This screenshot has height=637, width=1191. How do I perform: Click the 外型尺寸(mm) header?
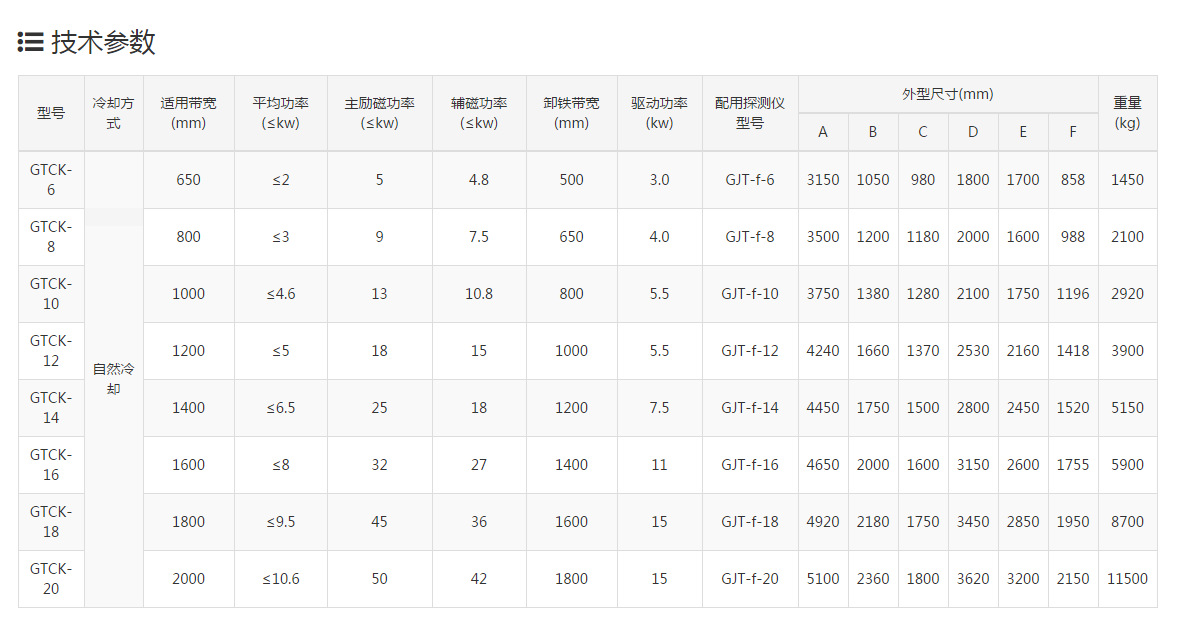coord(947,94)
